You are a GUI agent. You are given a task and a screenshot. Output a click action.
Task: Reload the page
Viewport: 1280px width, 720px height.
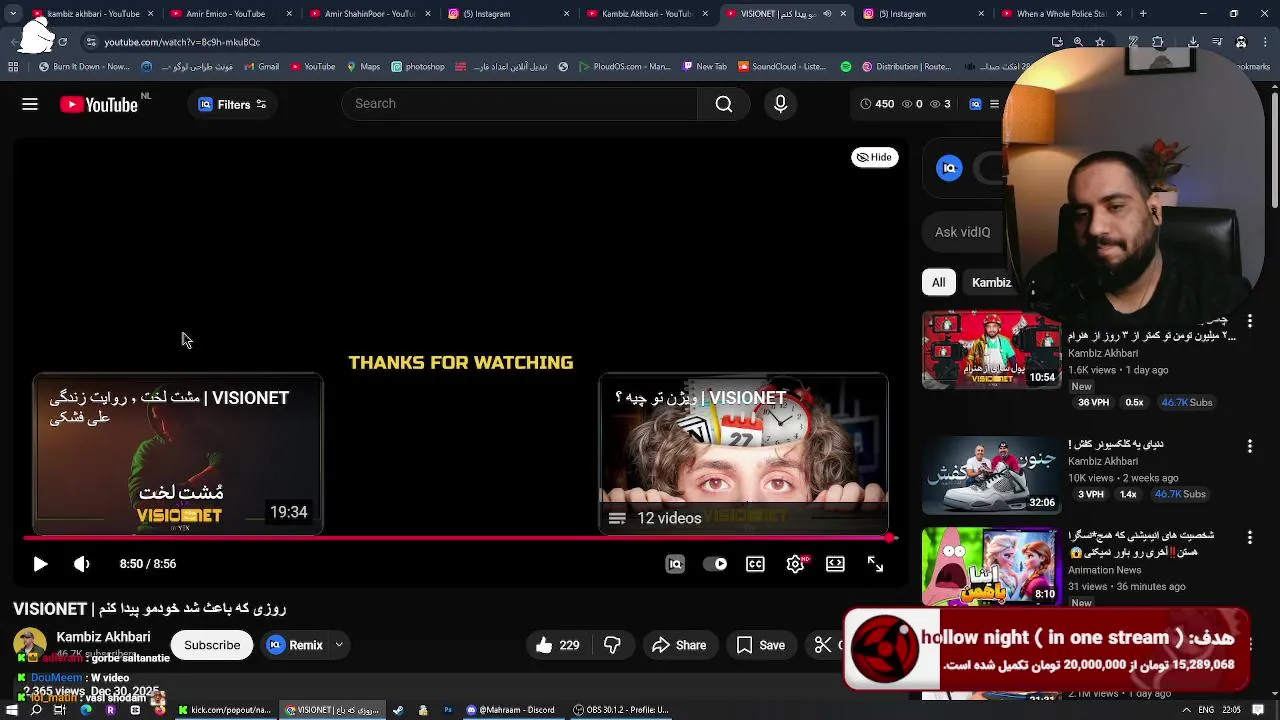click(x=63, y=42)
